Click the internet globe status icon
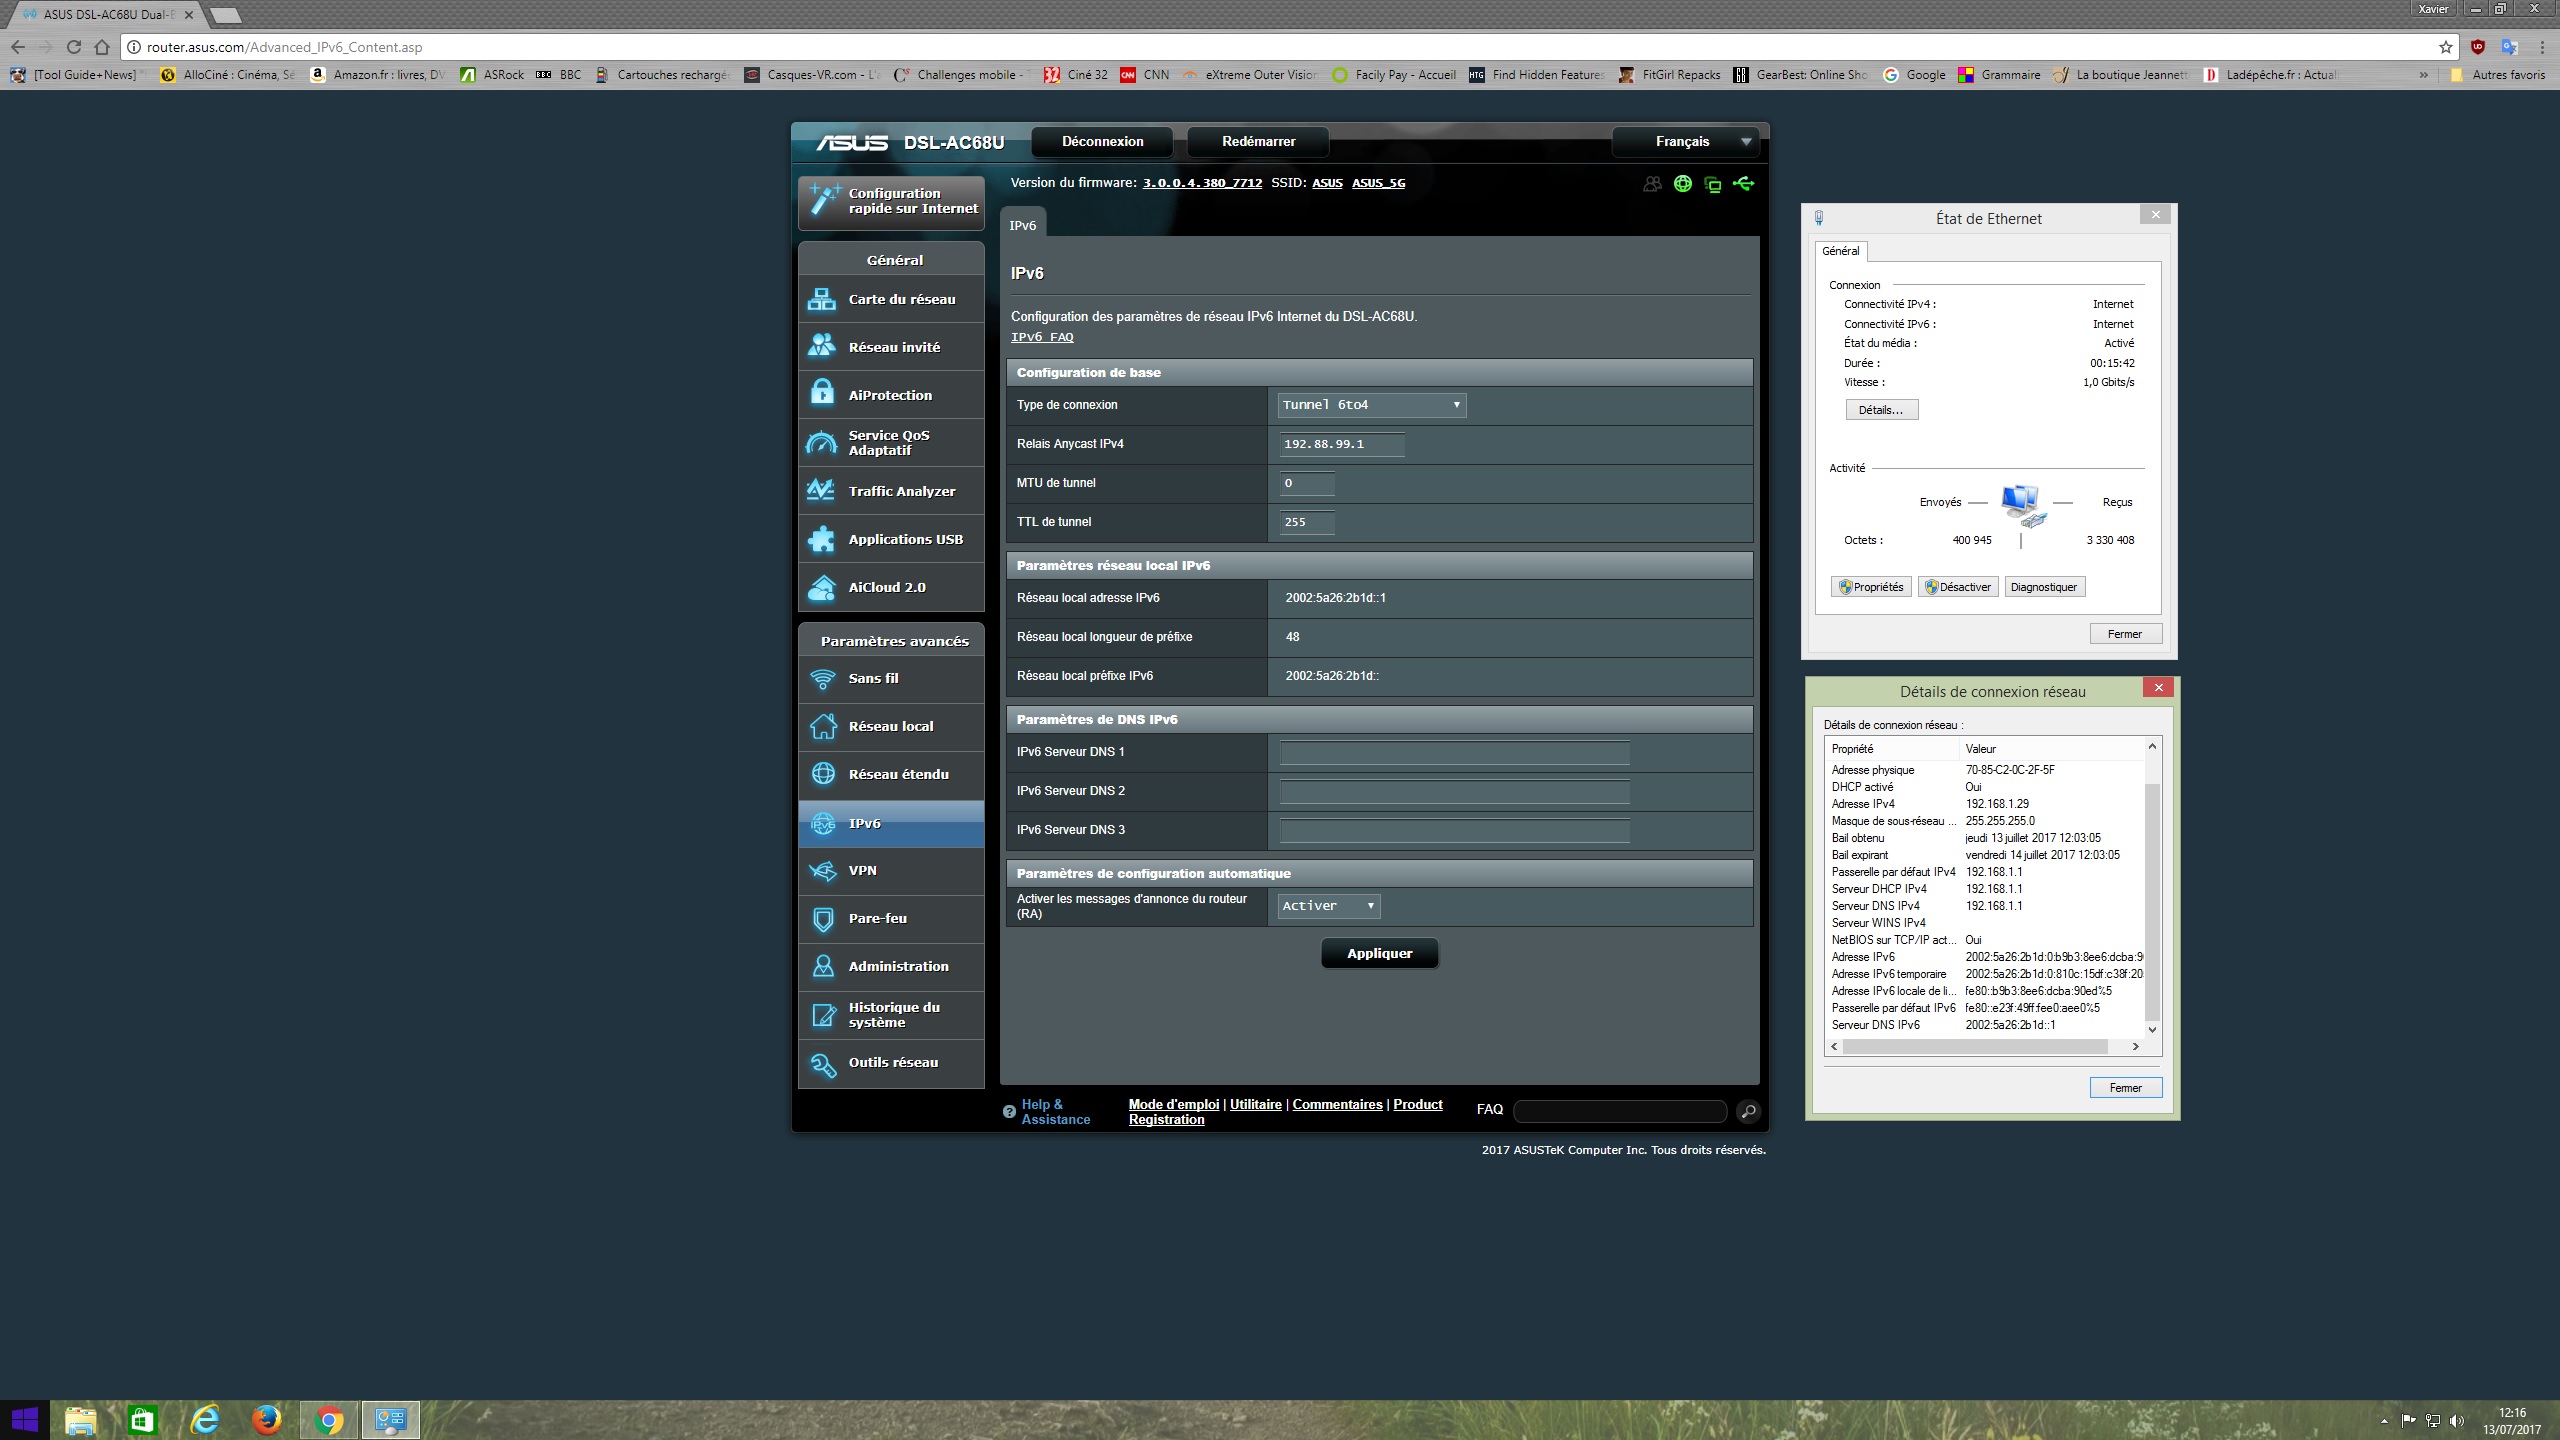 tap(1683, 184)
